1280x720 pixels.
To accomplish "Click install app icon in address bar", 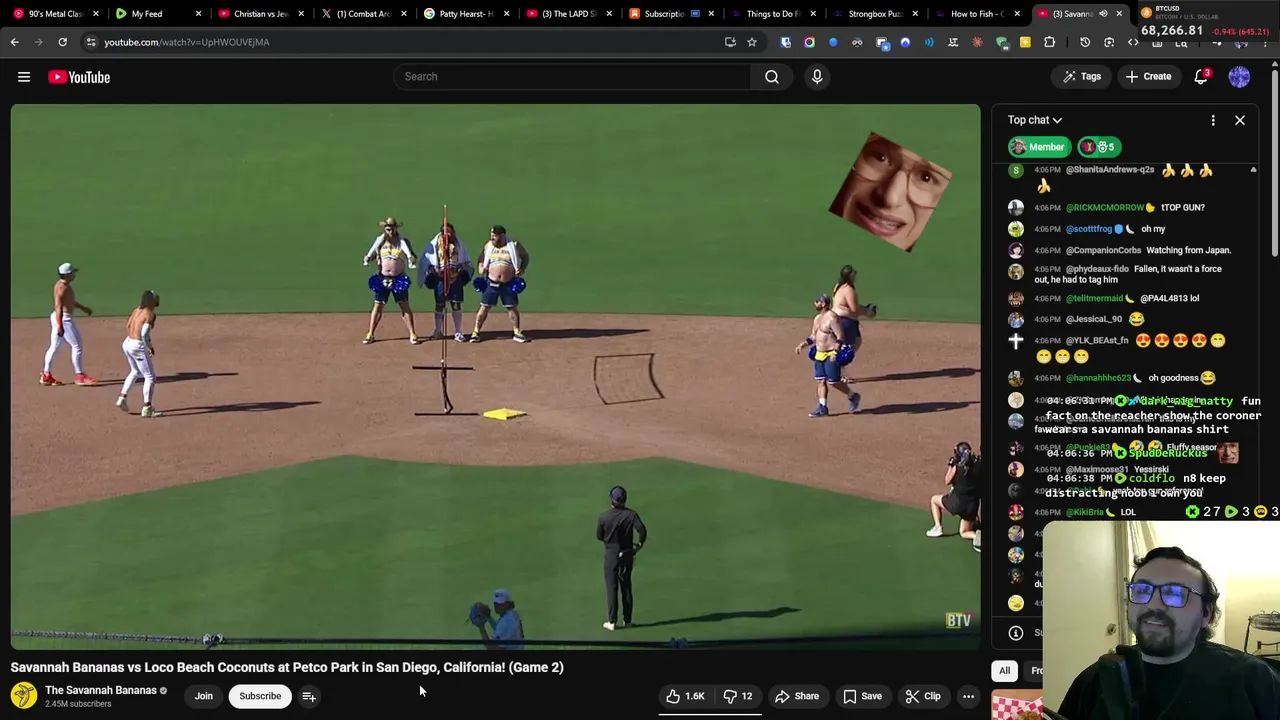I will [730, 42].
